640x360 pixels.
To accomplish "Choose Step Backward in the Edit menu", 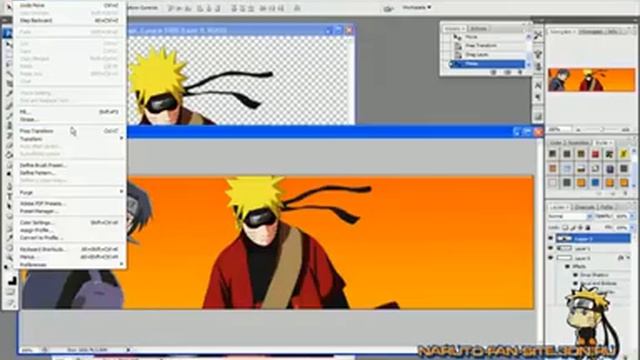I will pyautogui.click(x=69, y=20).
